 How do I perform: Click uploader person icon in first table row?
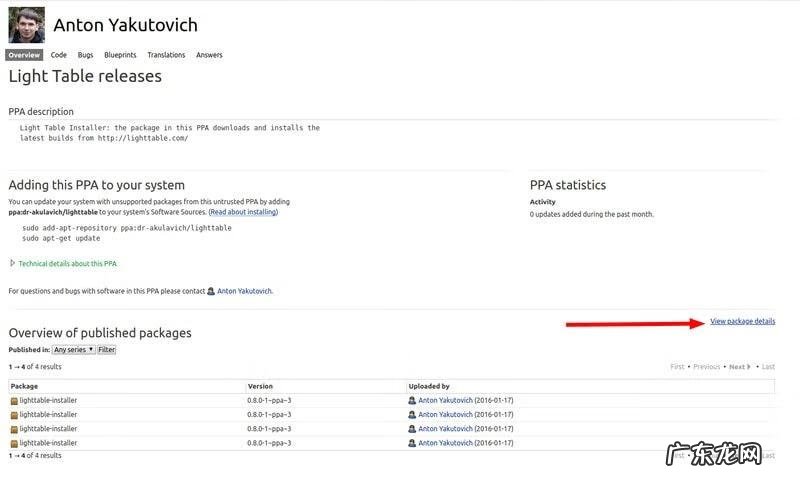[x=412, y=401]
